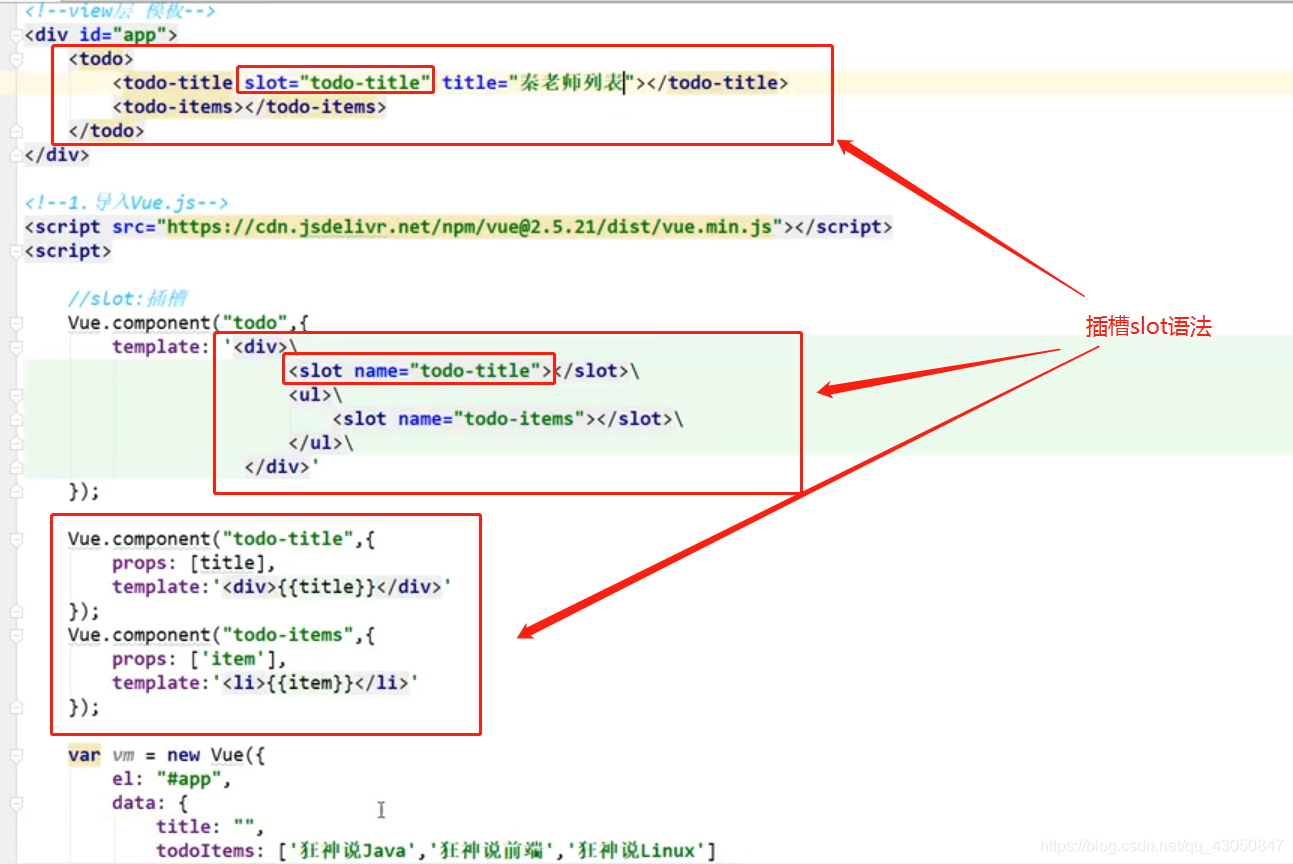This screenshot has width=1293, height=864.
Task: Click the title: "", data property
Action: click(x=210, y=827)
